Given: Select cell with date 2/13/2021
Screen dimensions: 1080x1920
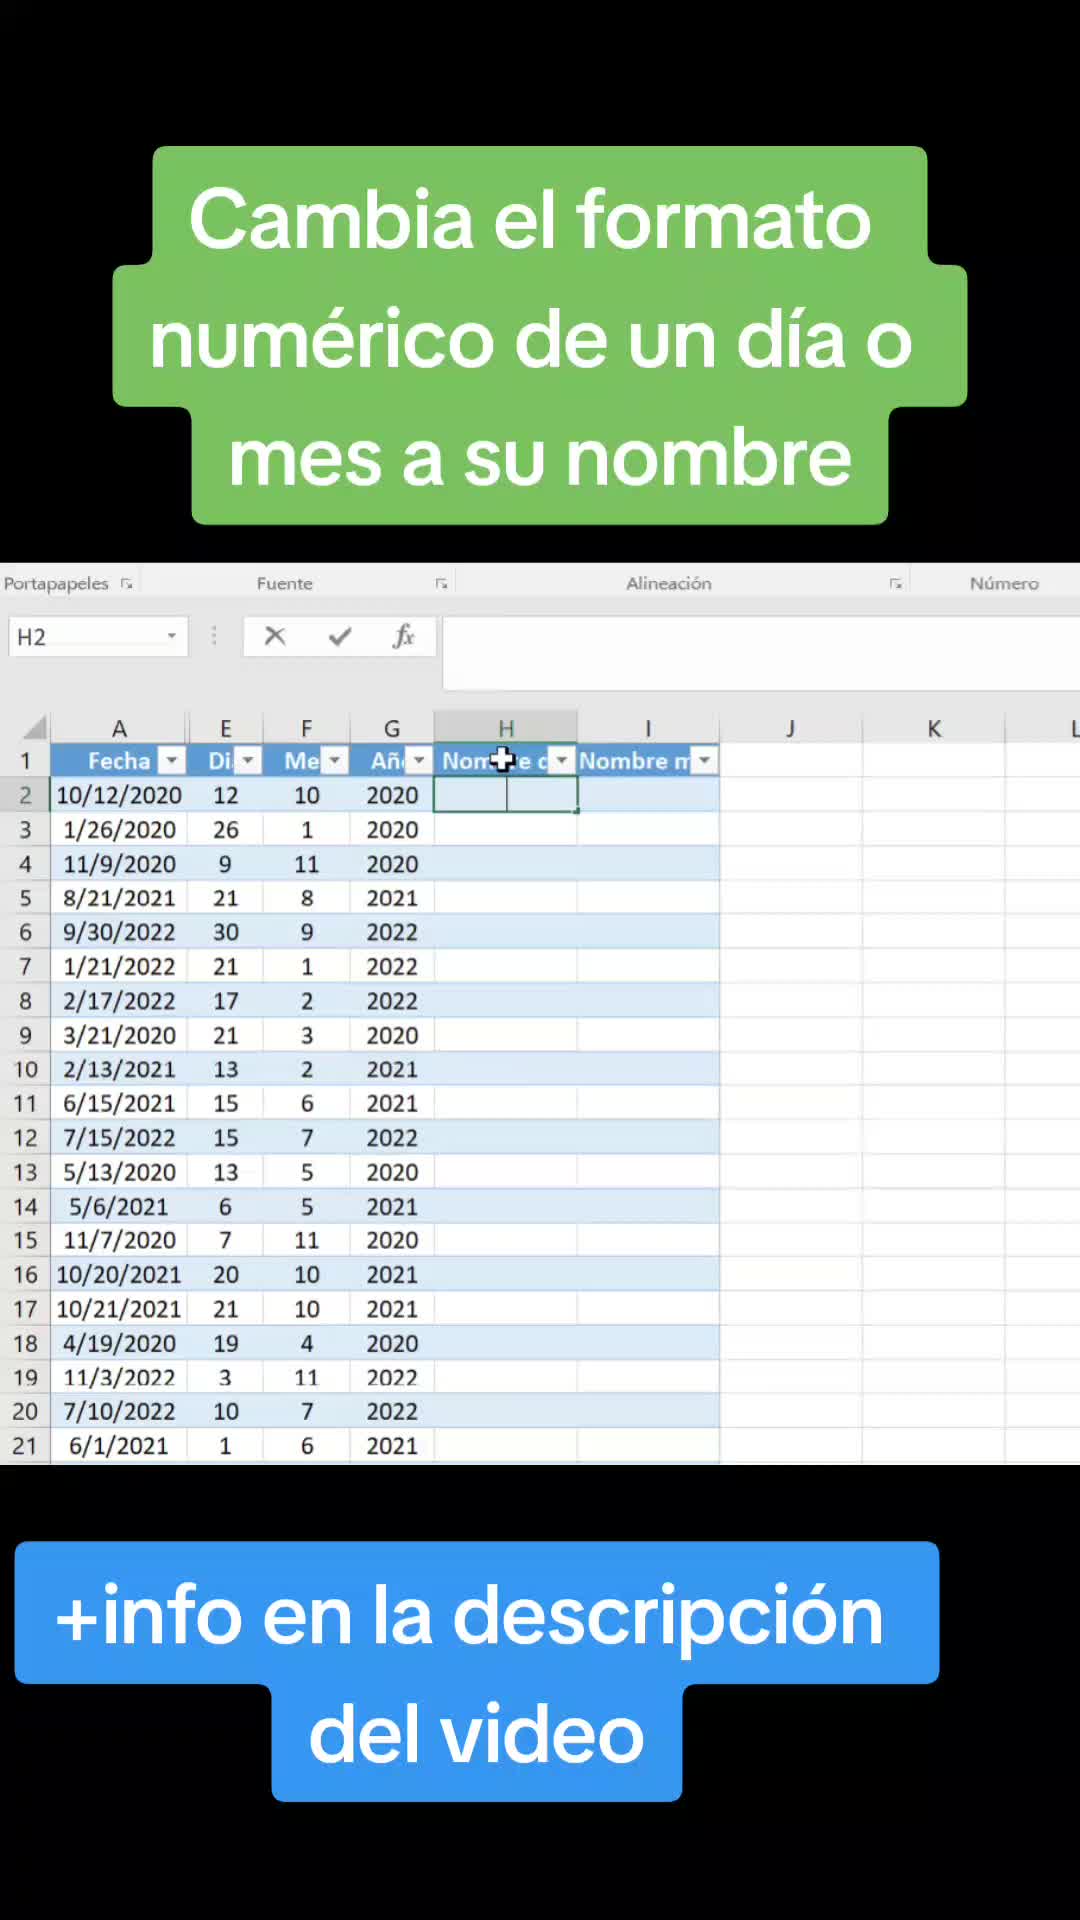Looking at the screenshot, I should [x=119, y=1069].
